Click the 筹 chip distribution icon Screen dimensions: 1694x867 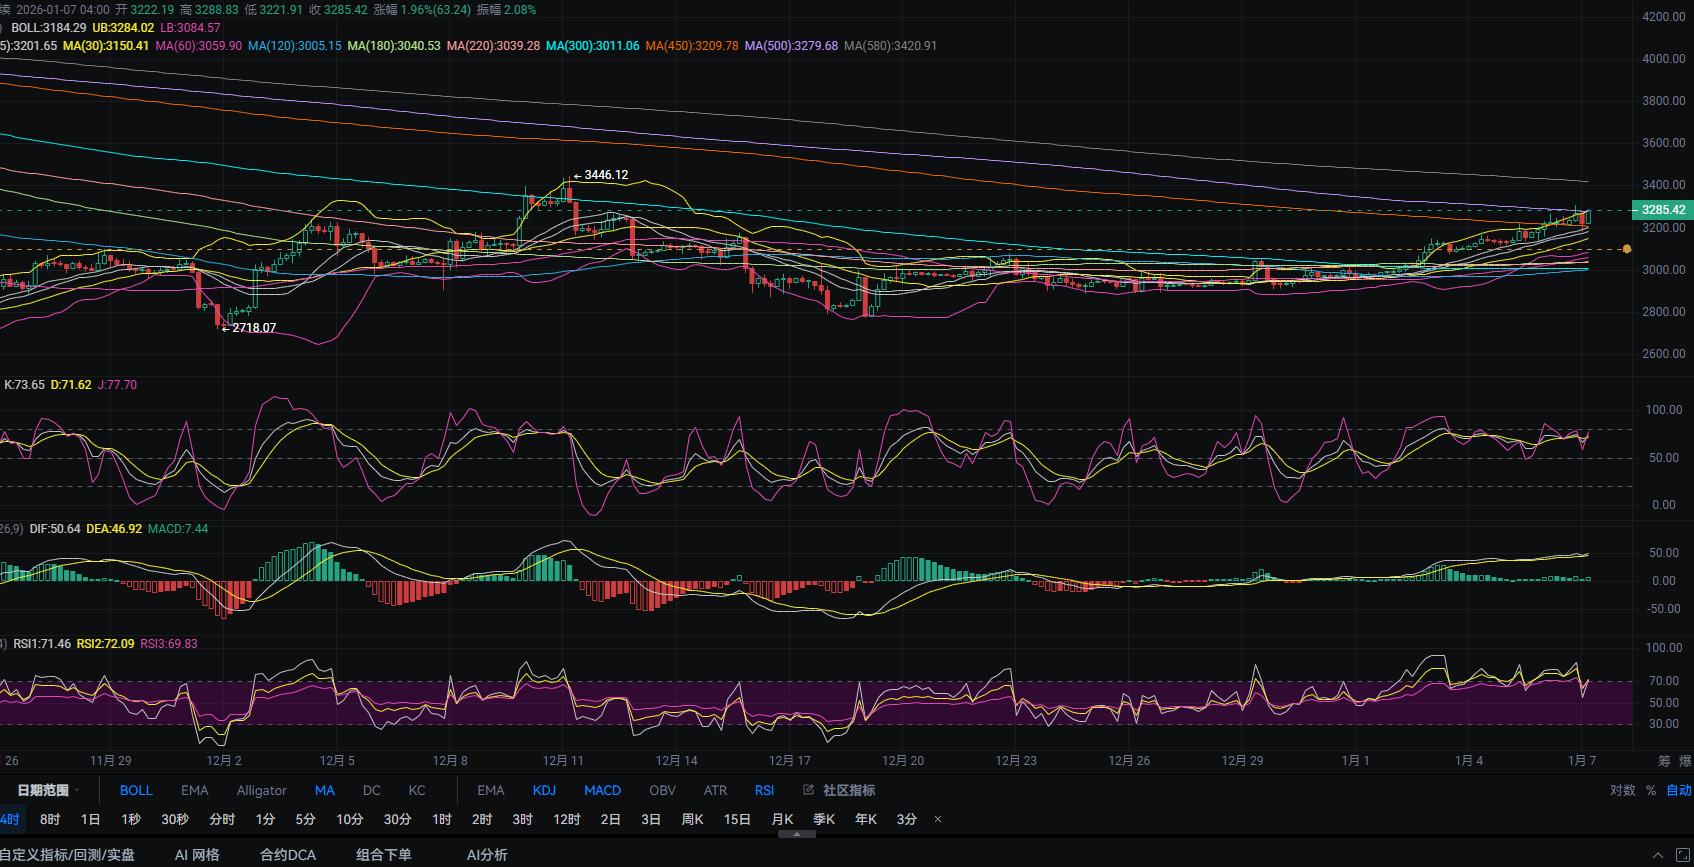(x=1664, y=761)
